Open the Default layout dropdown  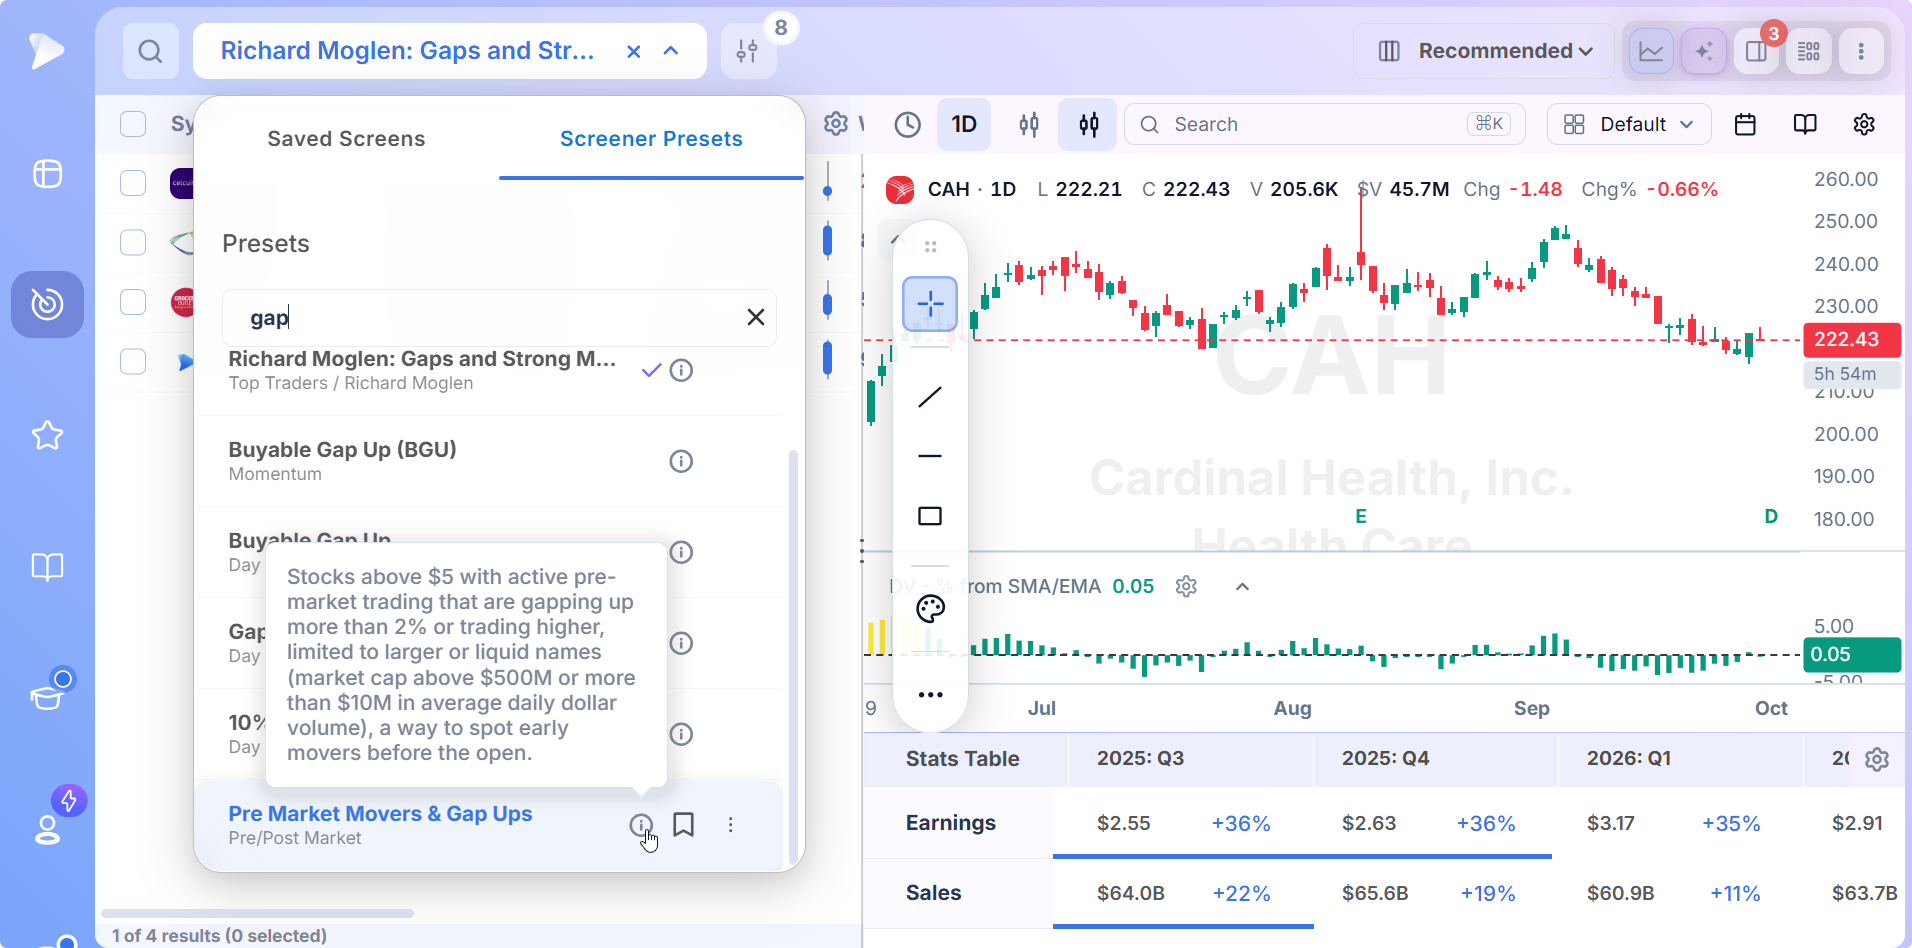click(x=1629, y=124)
